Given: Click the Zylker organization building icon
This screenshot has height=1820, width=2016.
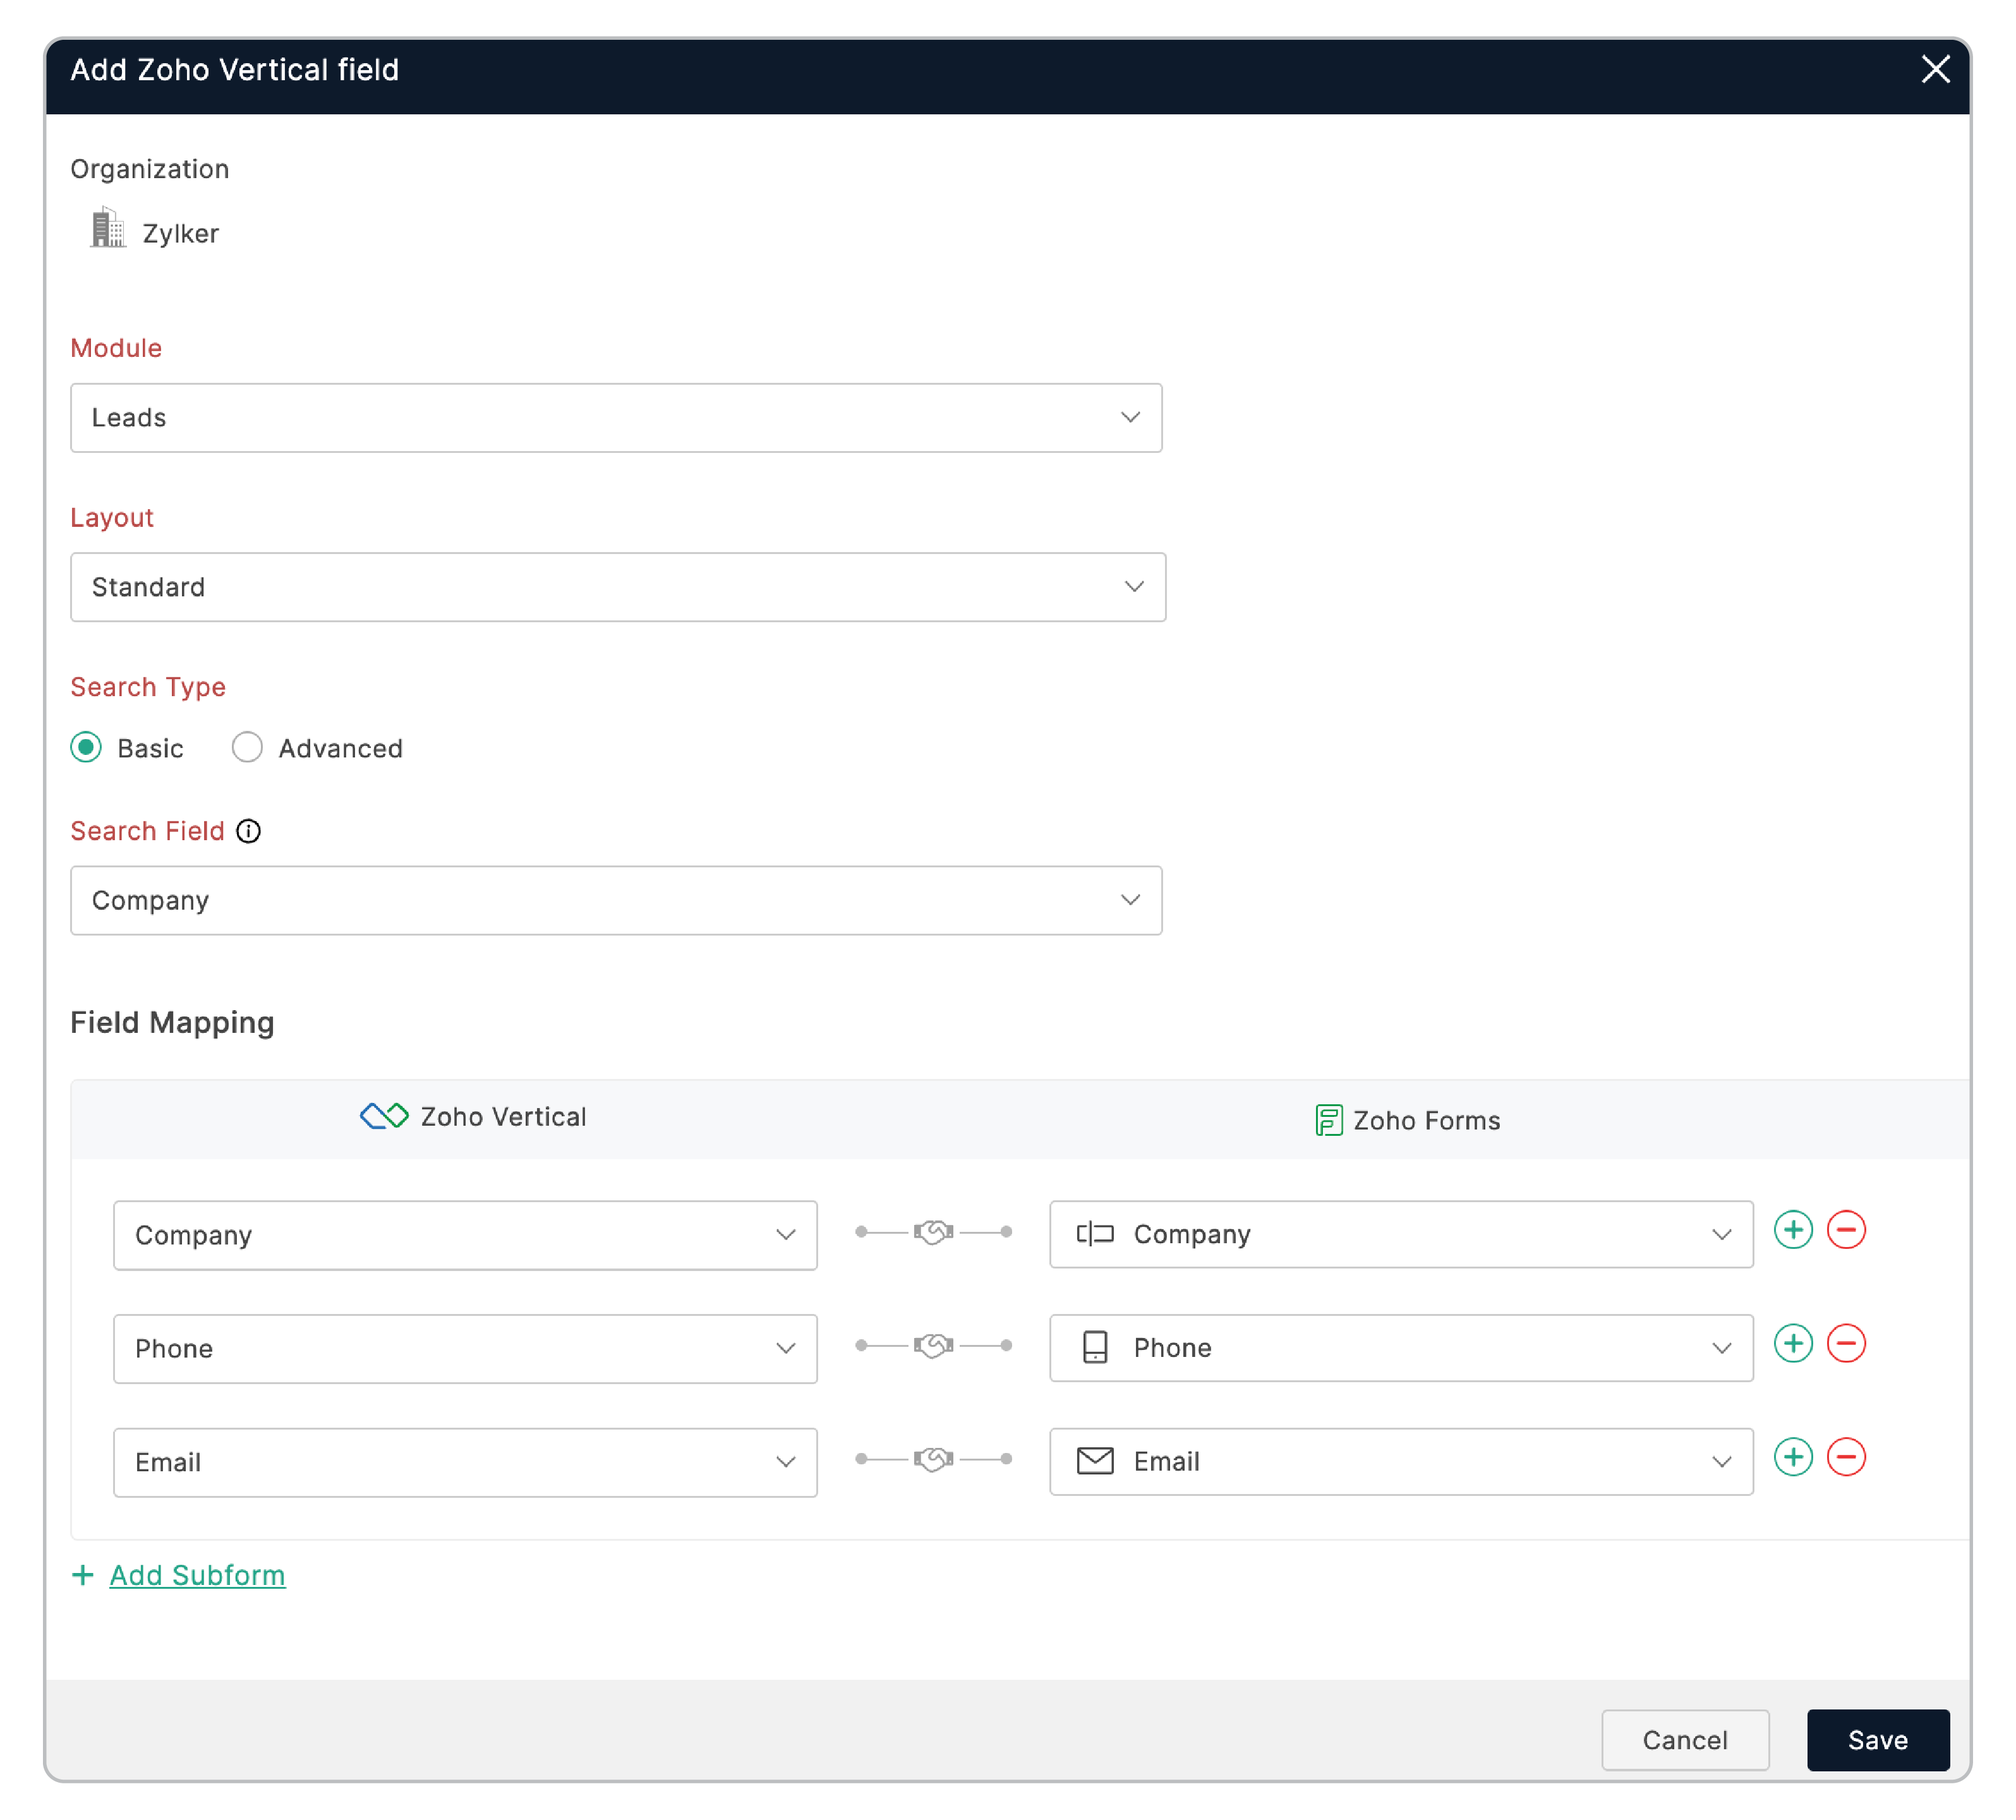Looking at the screenshot, I should pyautogui.click(x=107, y=229).
